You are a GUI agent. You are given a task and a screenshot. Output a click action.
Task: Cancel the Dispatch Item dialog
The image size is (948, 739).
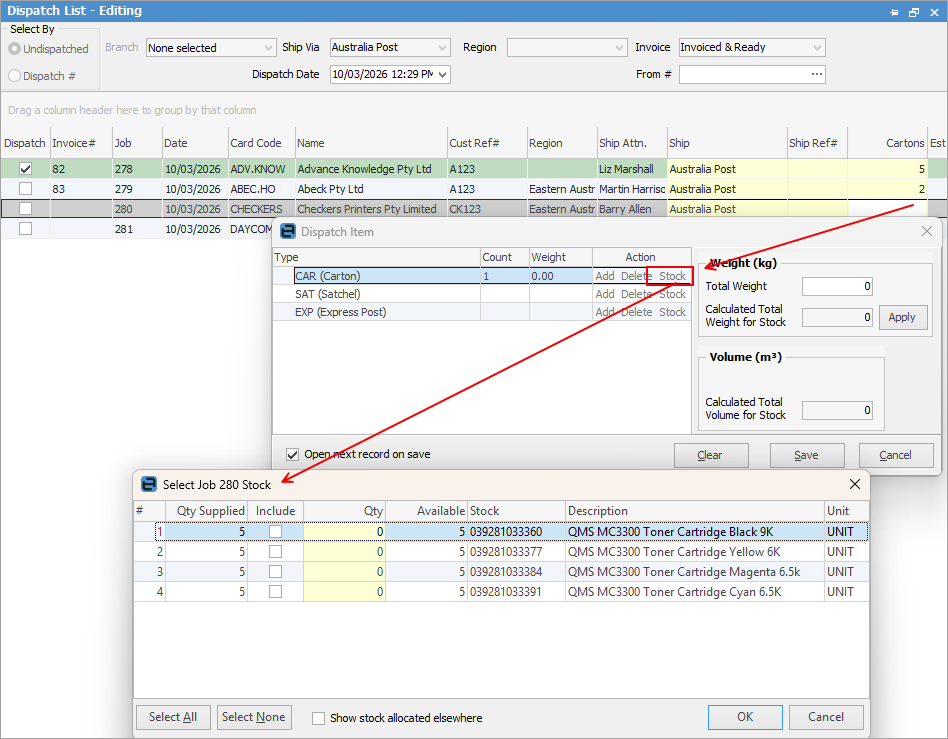pyautogui.click(x=895, y=455)
